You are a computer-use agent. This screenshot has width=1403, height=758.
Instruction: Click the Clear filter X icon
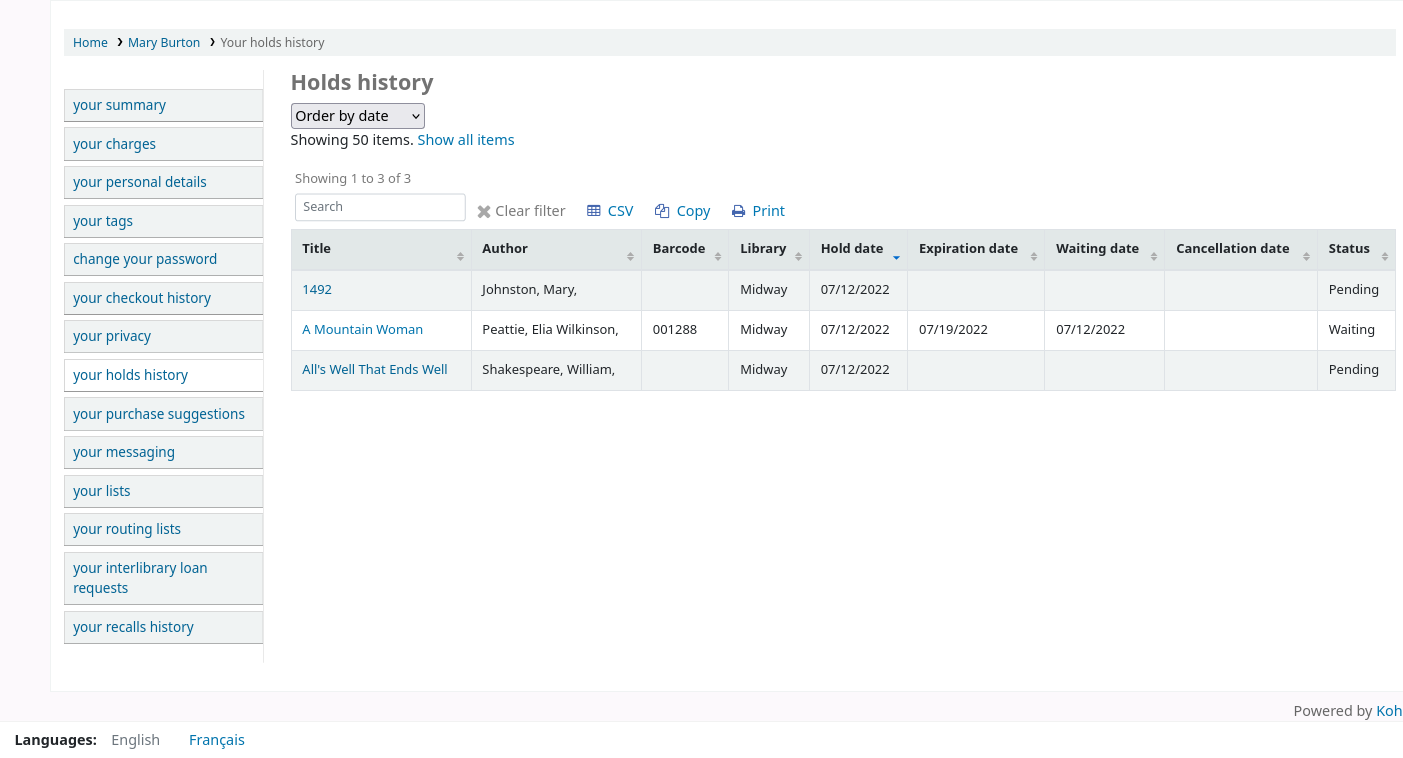(484, 212)
